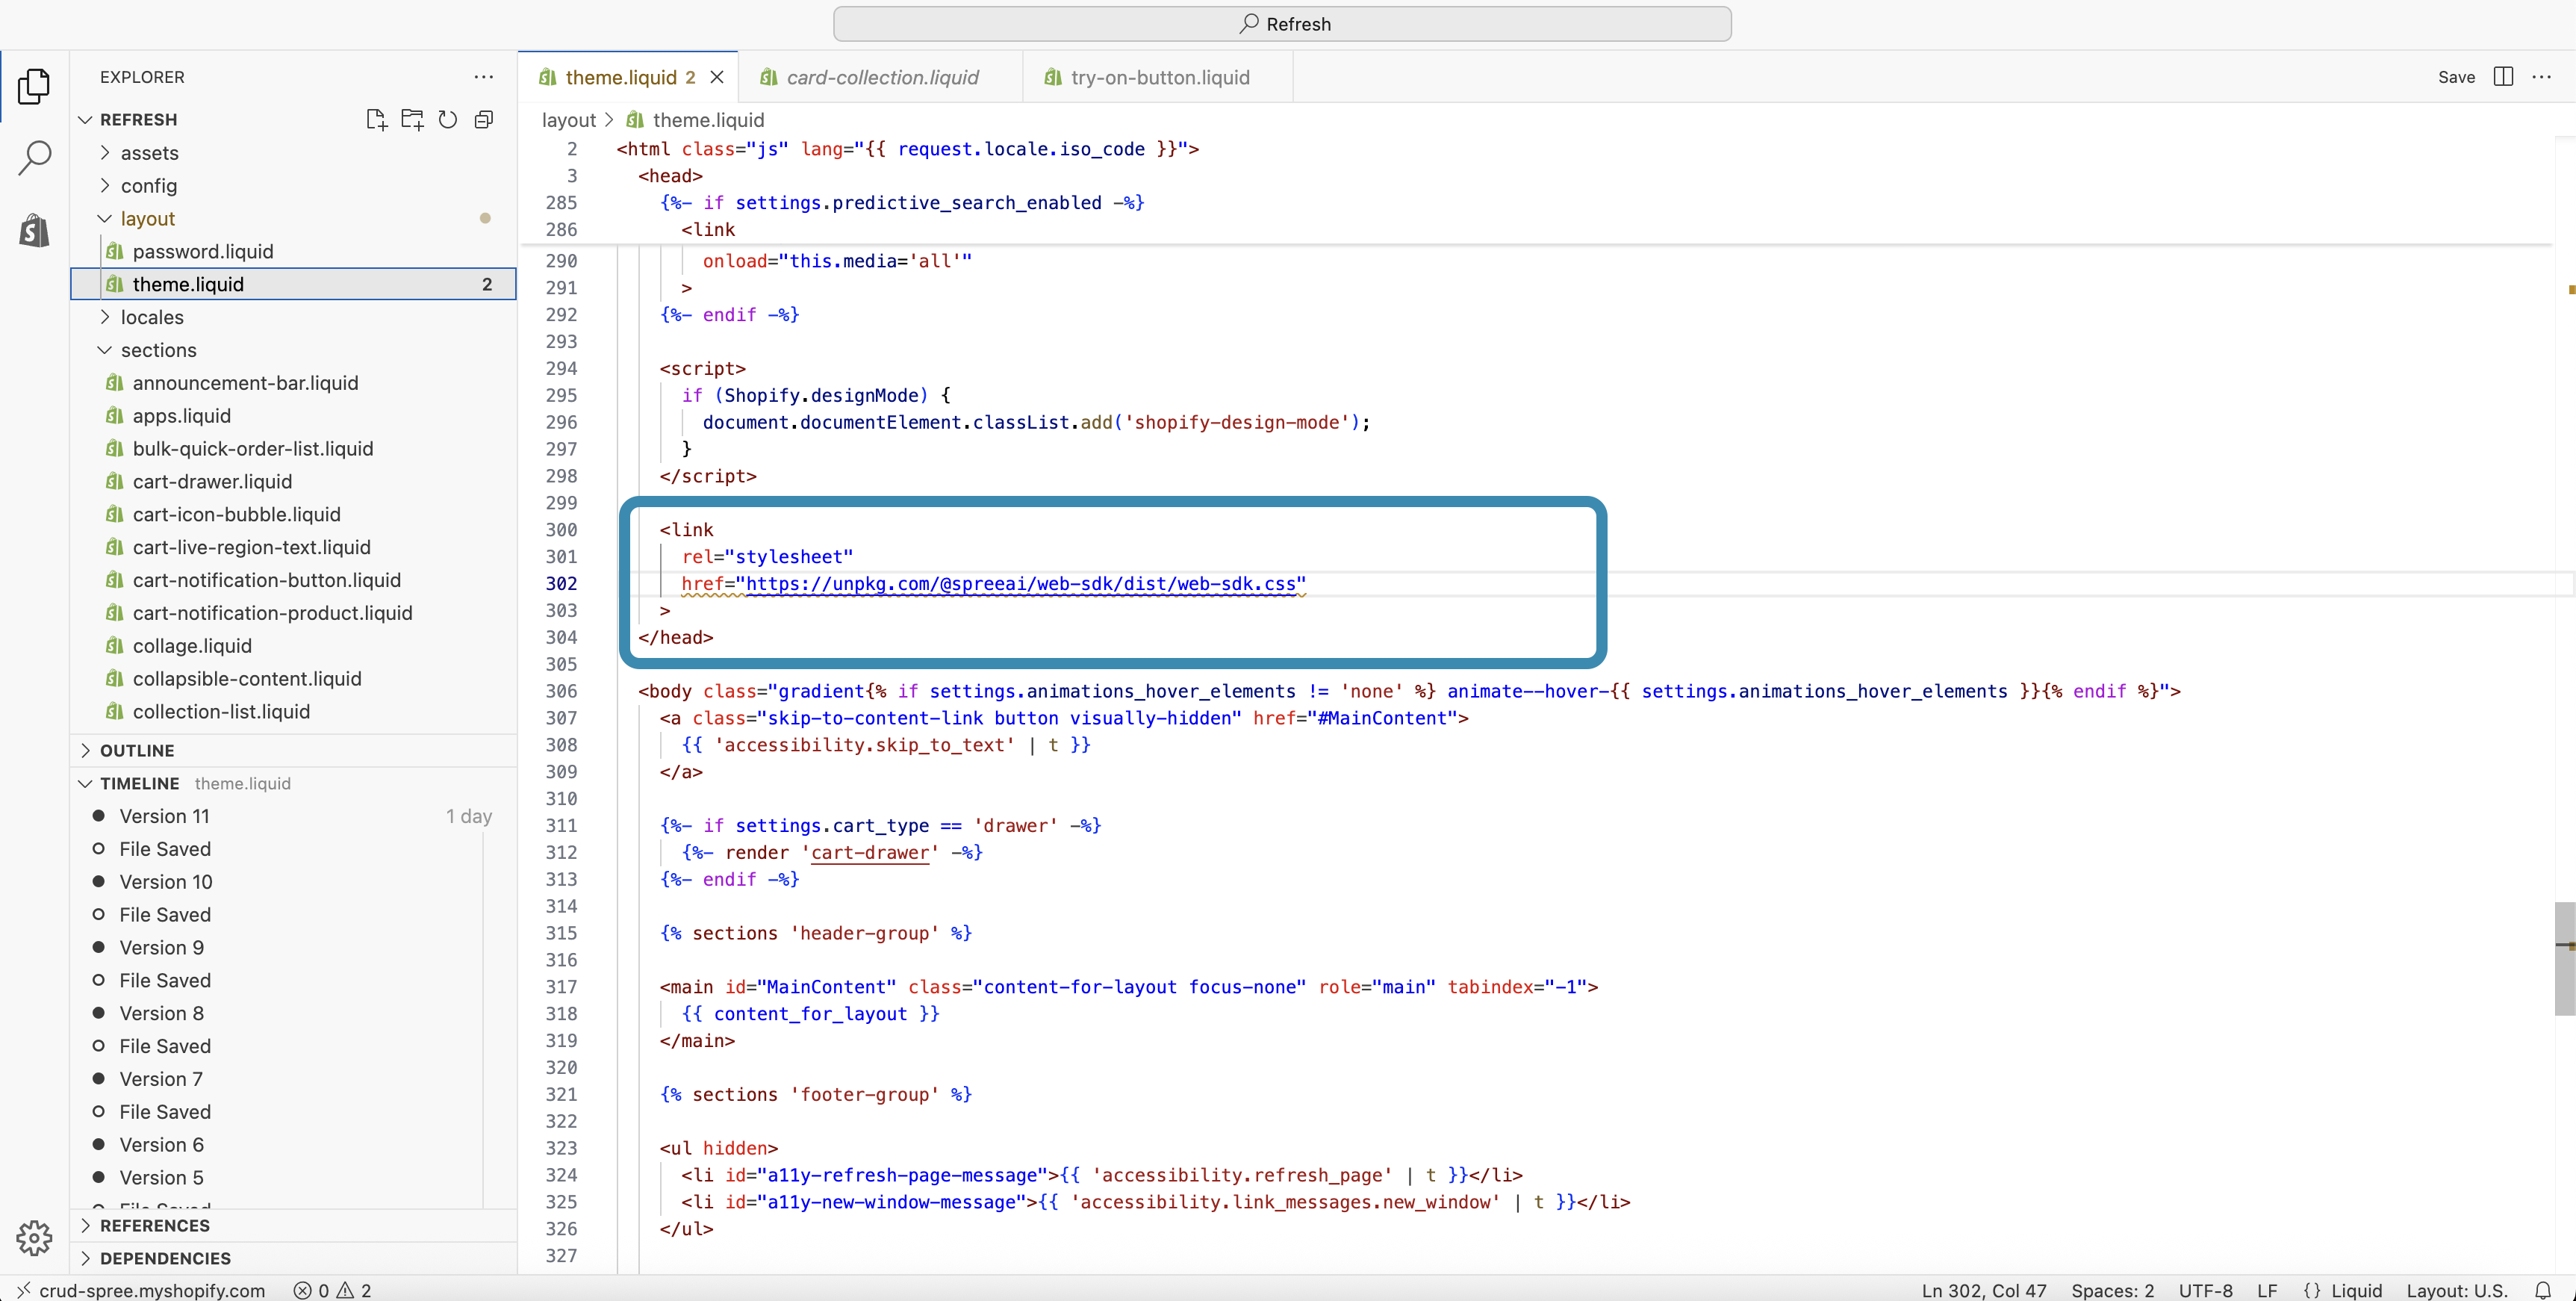Click crud-spree.myshopify.com in status bar
Viewport: 2576px width, 1301px height.
pos(152,1290)
